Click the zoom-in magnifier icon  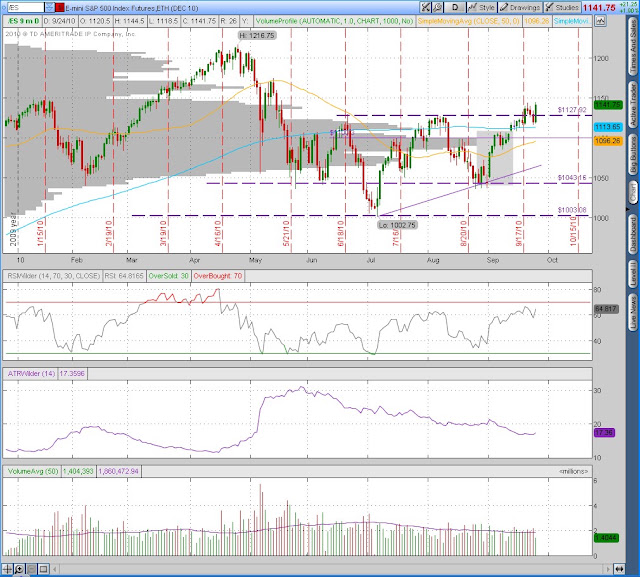click(x=19, y=569)
